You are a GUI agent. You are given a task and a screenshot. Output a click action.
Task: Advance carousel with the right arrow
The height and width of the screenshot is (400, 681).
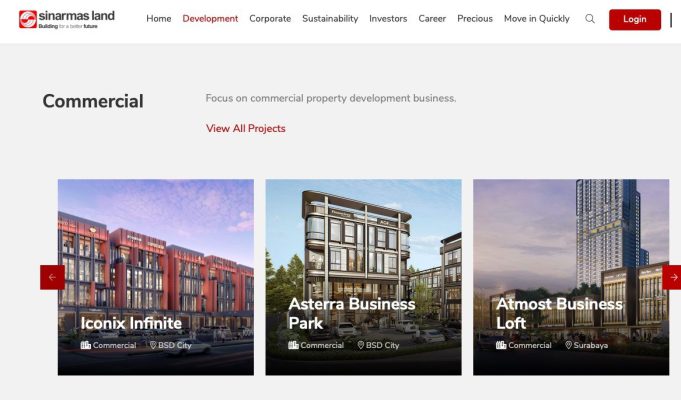pyautogui.click(x=672, y=277)
